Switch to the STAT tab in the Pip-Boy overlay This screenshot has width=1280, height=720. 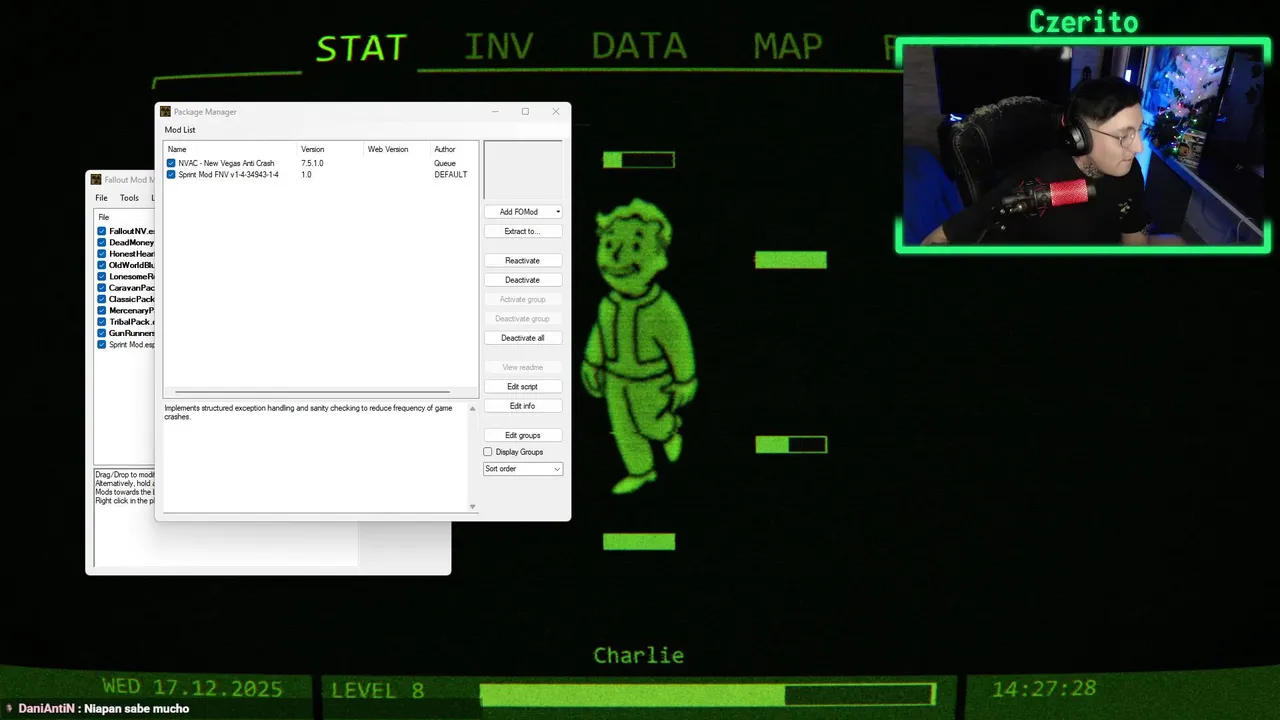pyautogui.click(x=361, y=47)
